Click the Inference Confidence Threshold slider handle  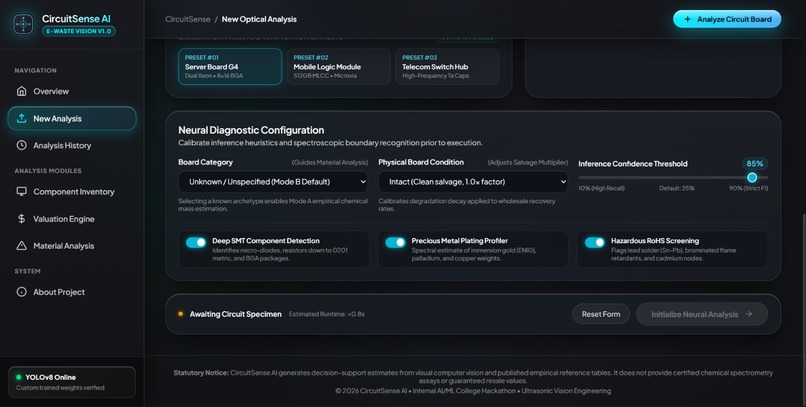(752, 177)
